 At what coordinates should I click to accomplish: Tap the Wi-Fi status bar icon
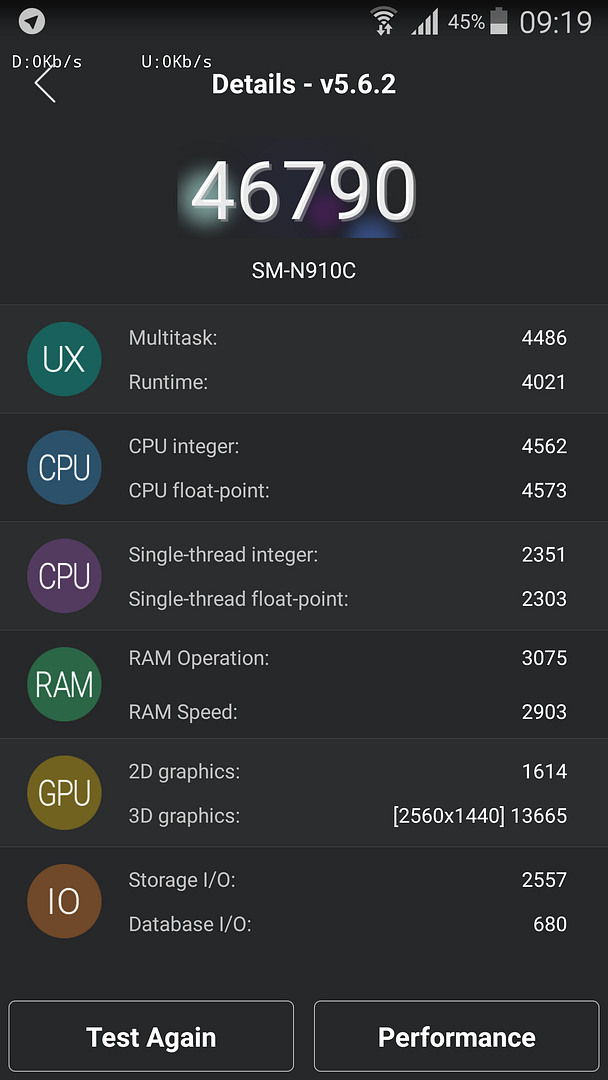point(383,21)
